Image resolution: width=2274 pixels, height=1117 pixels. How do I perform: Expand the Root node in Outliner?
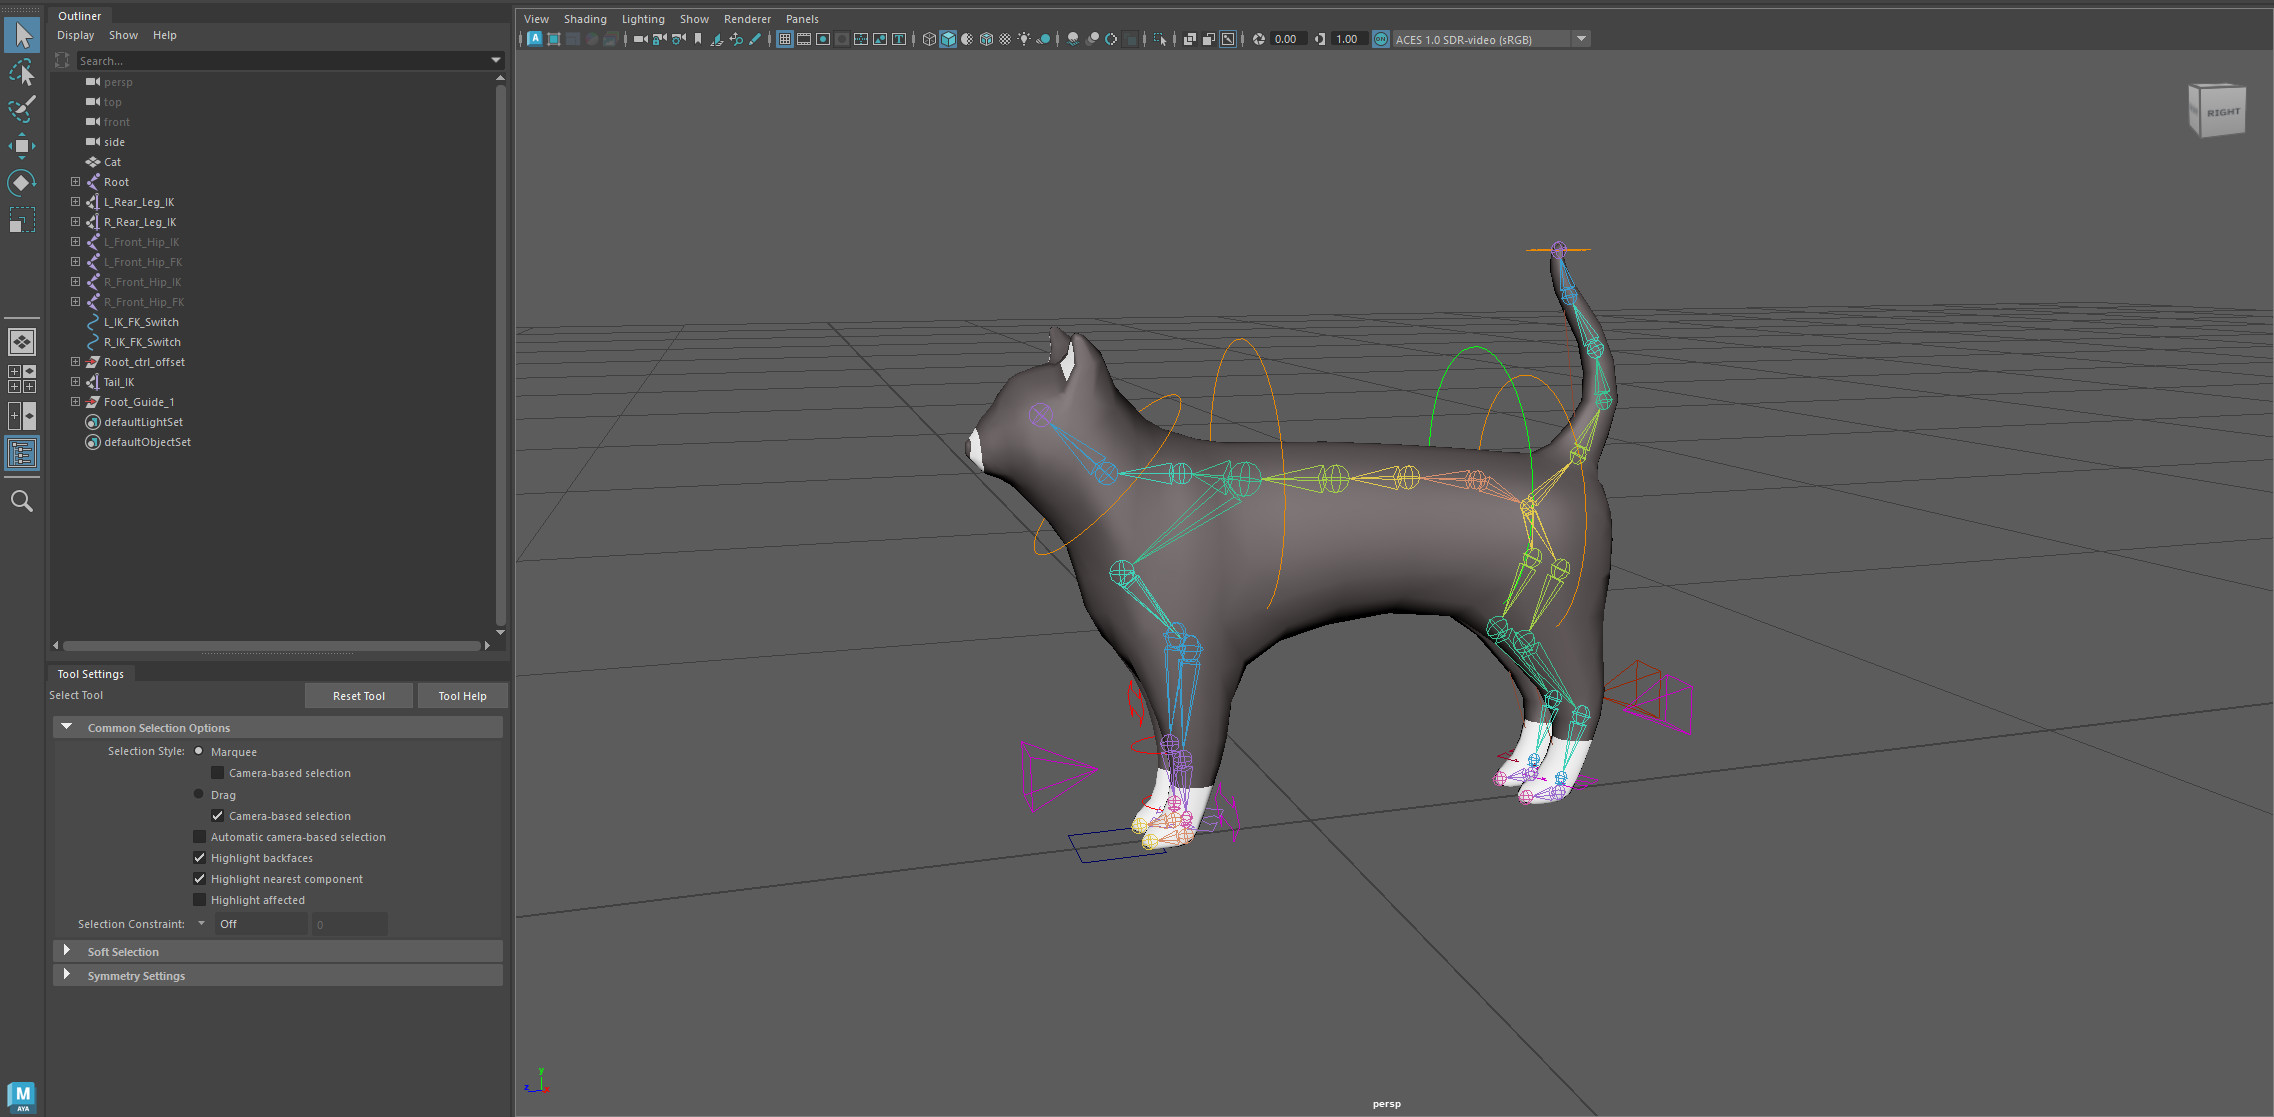[75, 182]
